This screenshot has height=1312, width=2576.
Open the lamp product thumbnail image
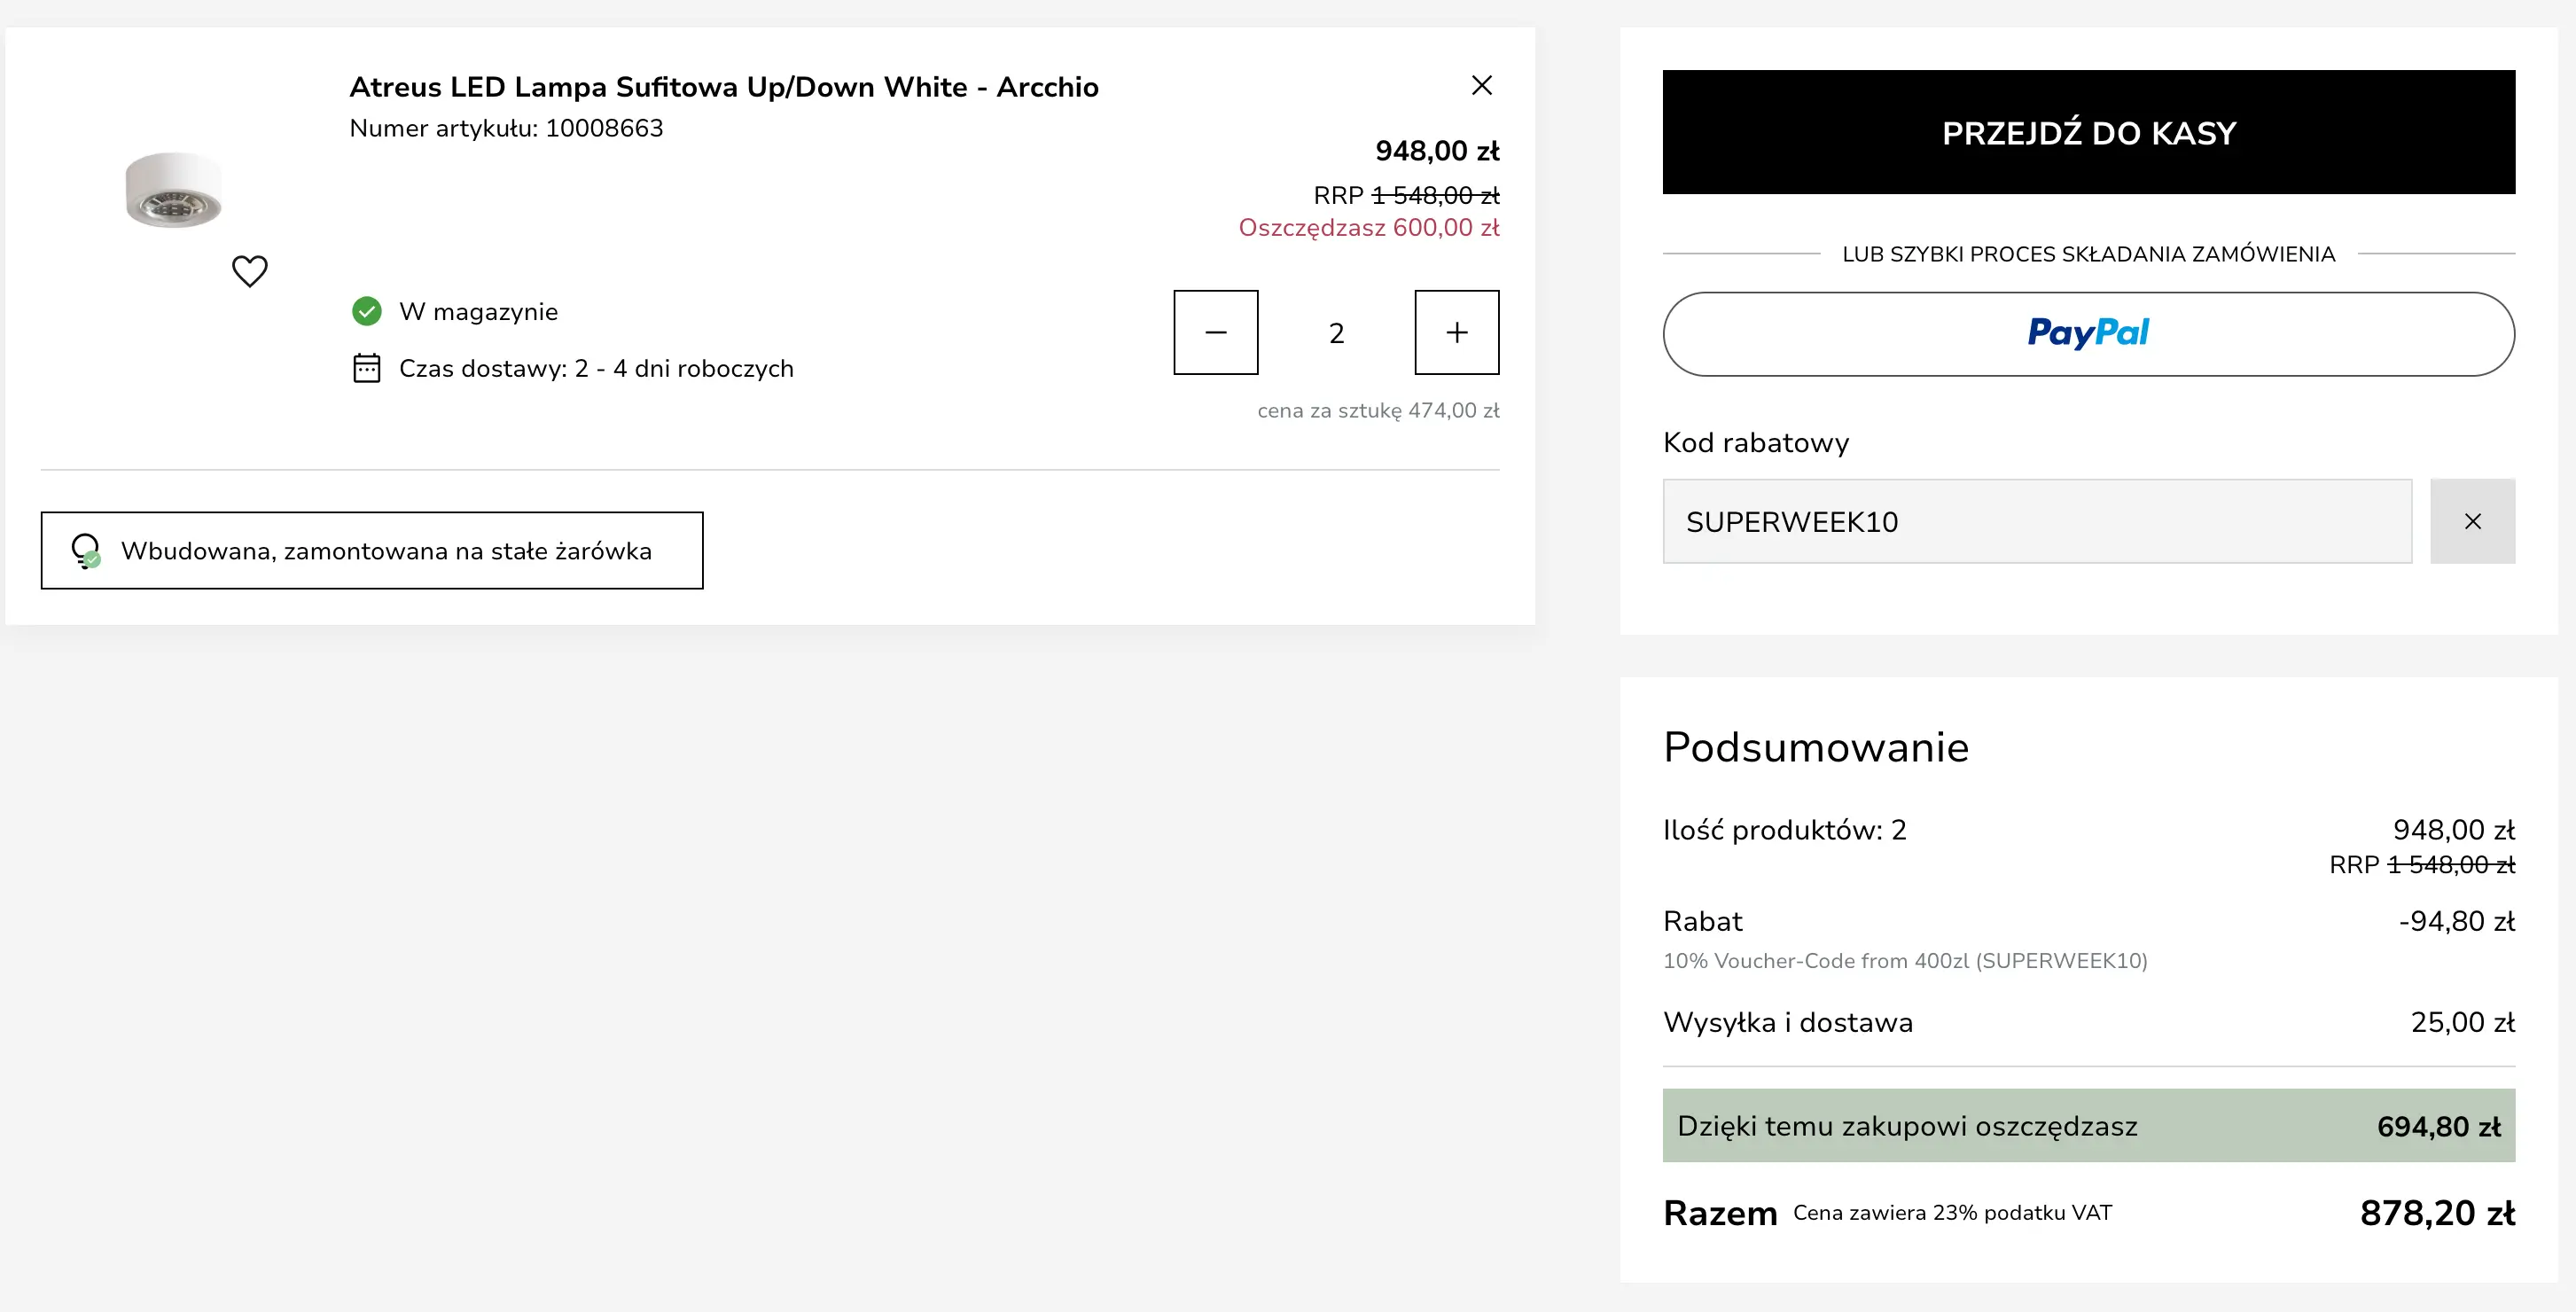point(174,190)
